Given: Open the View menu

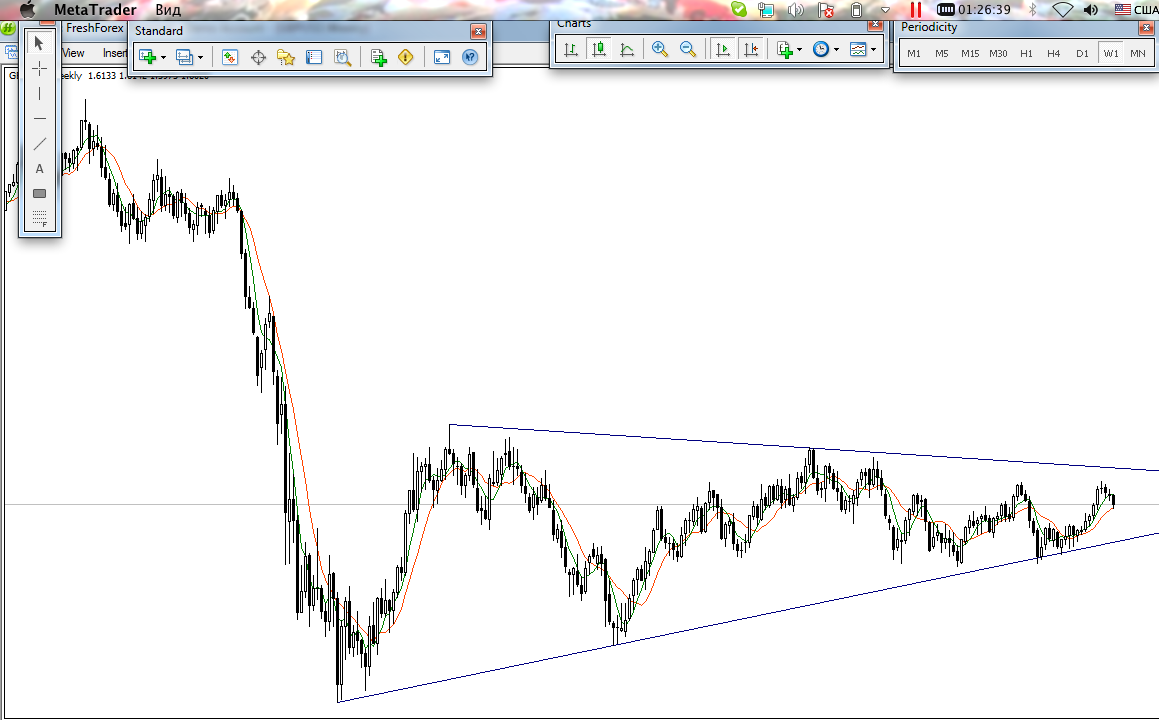Looking at the screenshot, I should 73,53.
